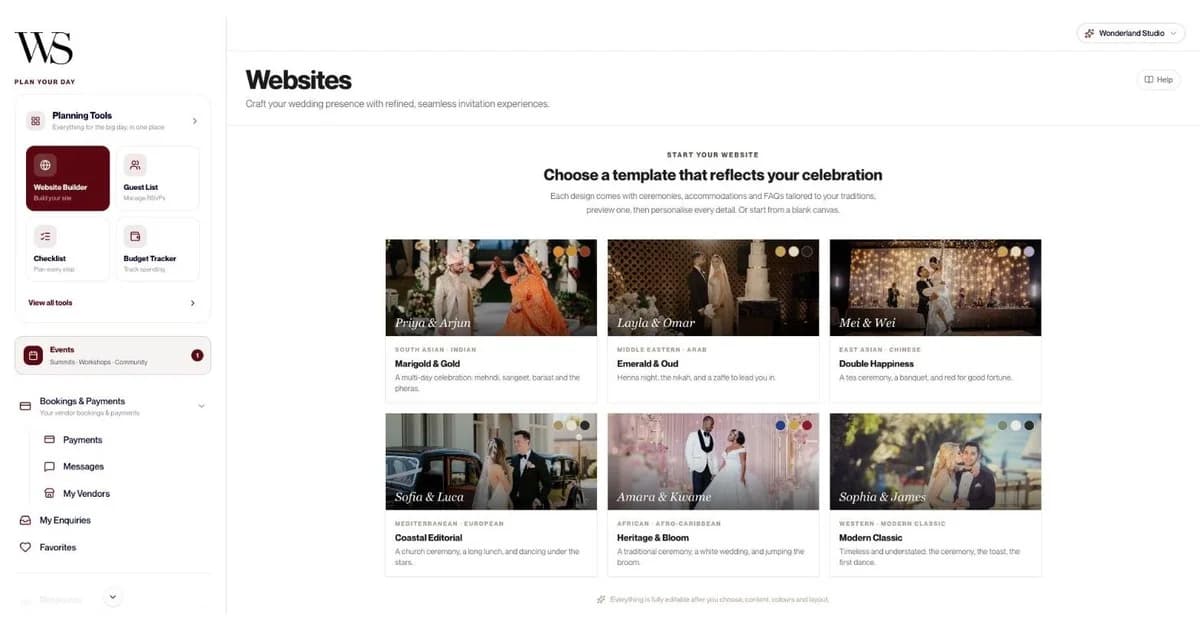The width and height of the screenshot is (1200, 630).
Task: Select the tan swatch on Sofia & Luca
Action: [x=558, y=425]
